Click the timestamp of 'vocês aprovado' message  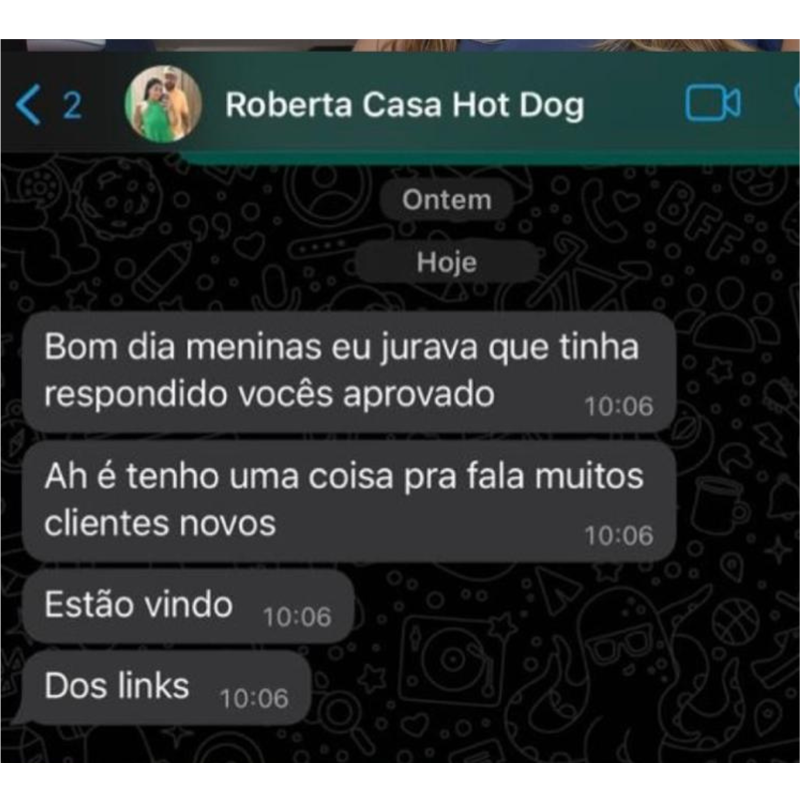pyautogui.click(x=619, y=407)
